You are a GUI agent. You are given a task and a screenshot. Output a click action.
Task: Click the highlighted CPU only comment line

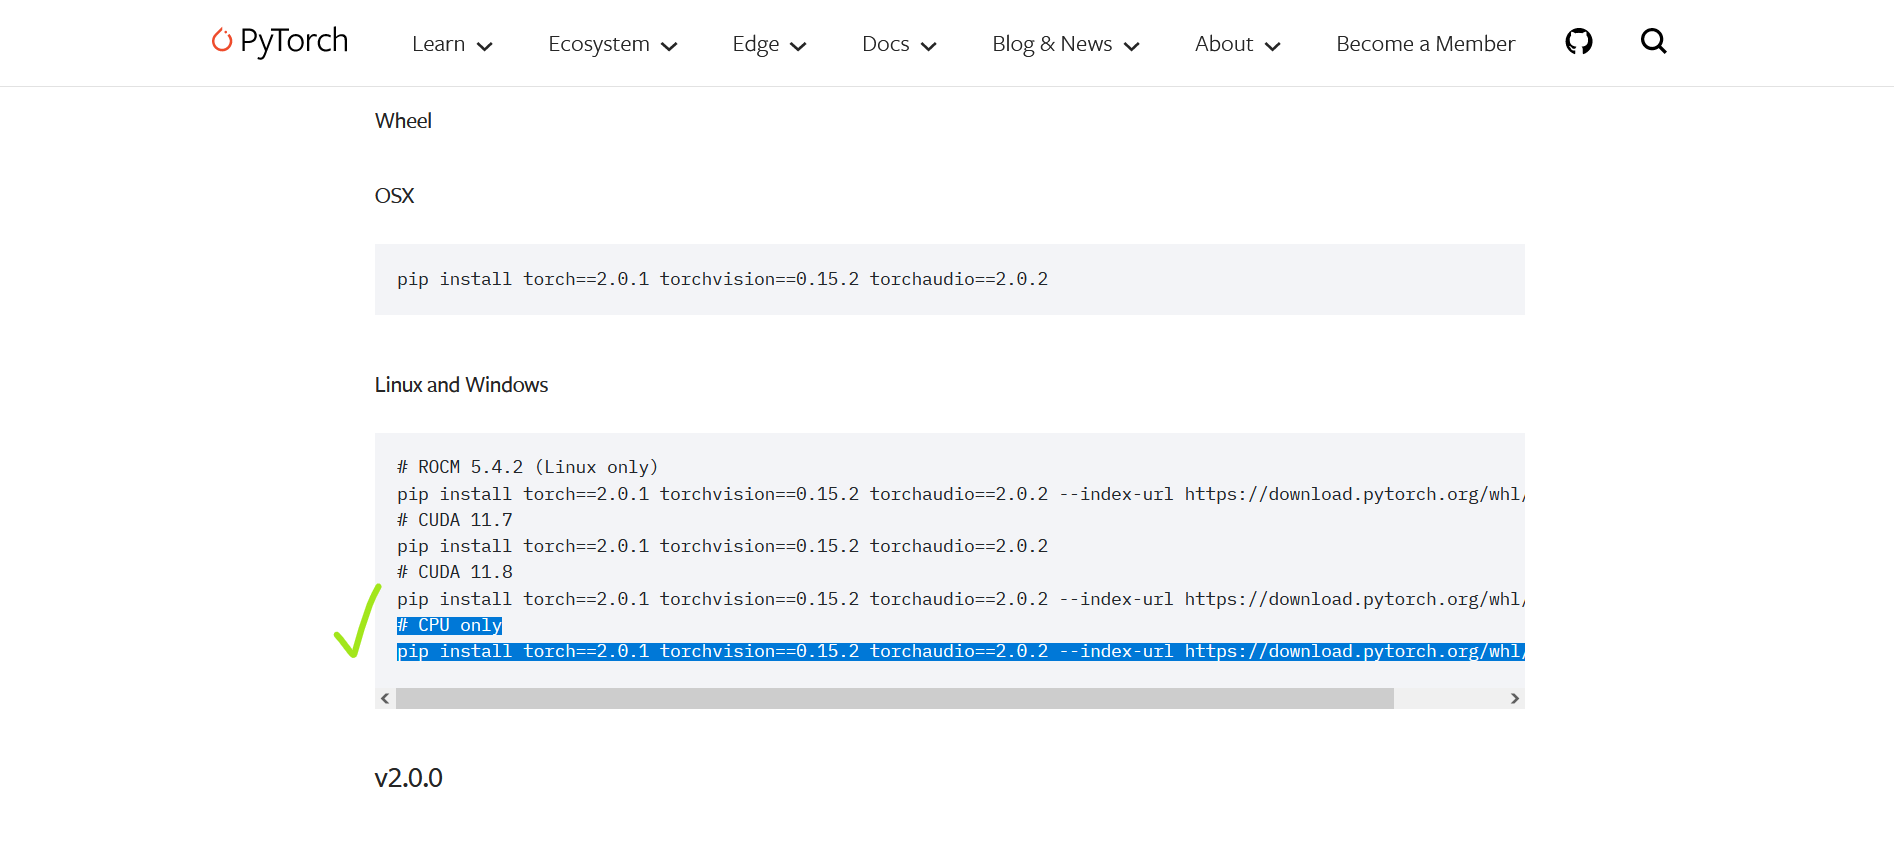pos(450,625)
